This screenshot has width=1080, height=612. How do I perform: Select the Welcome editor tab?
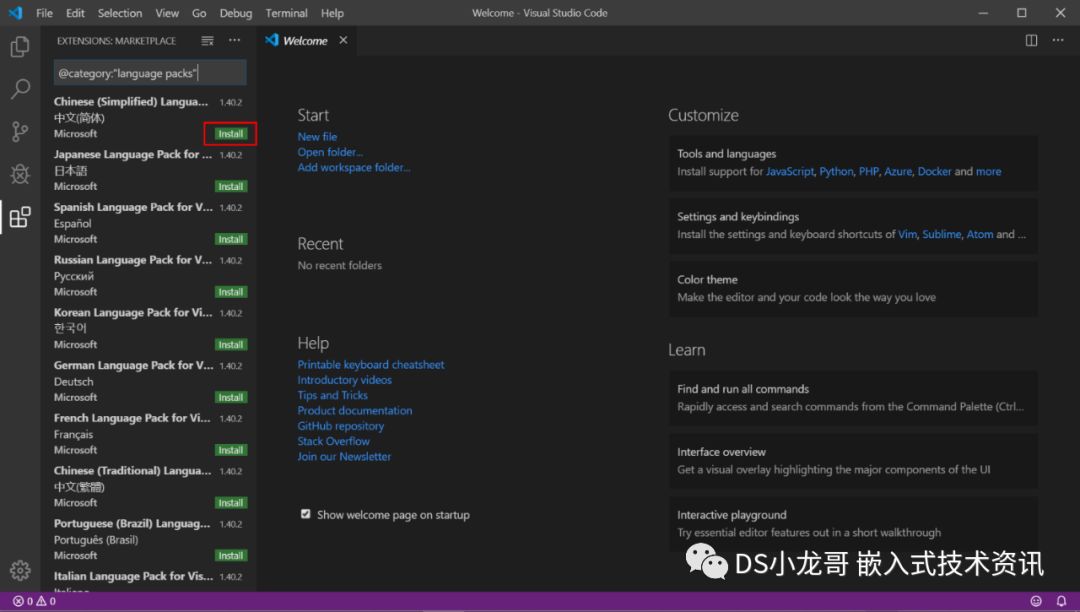[x=305, y=41]
